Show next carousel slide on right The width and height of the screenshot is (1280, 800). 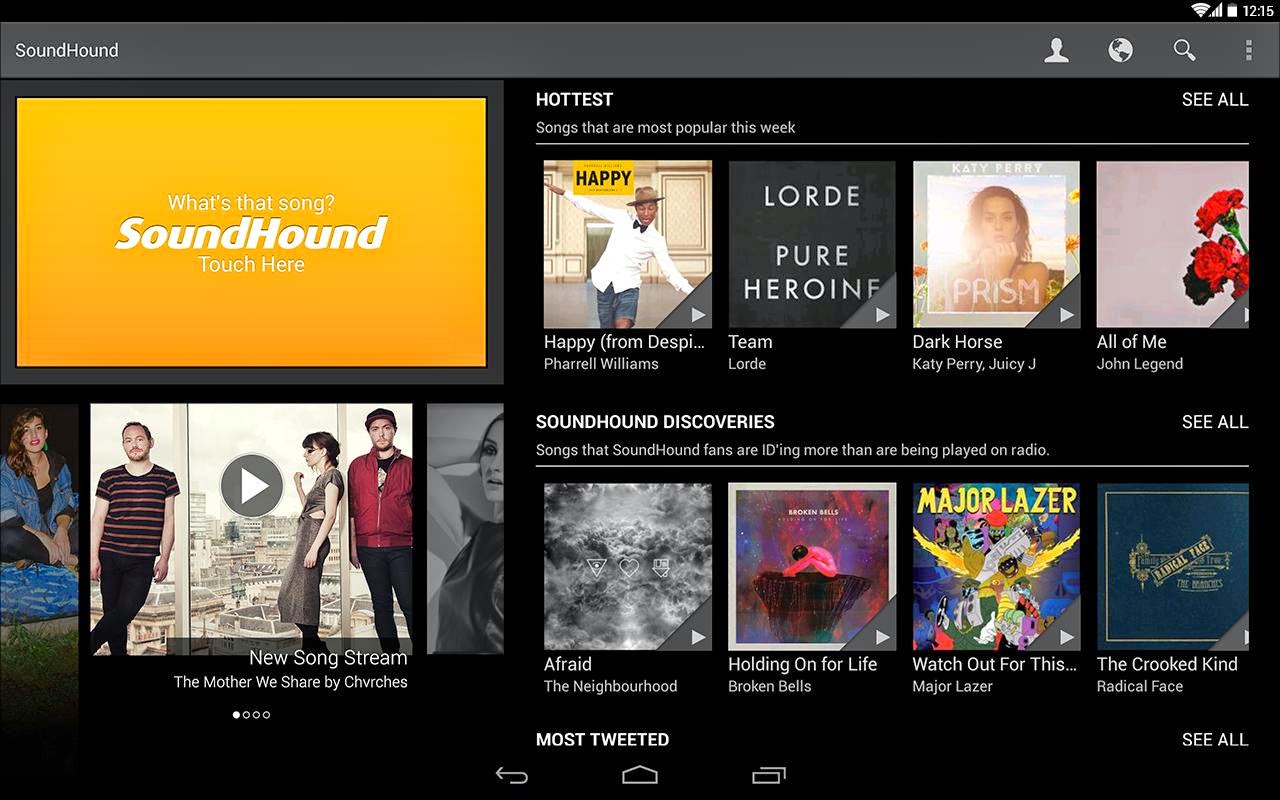click(465, 528)
